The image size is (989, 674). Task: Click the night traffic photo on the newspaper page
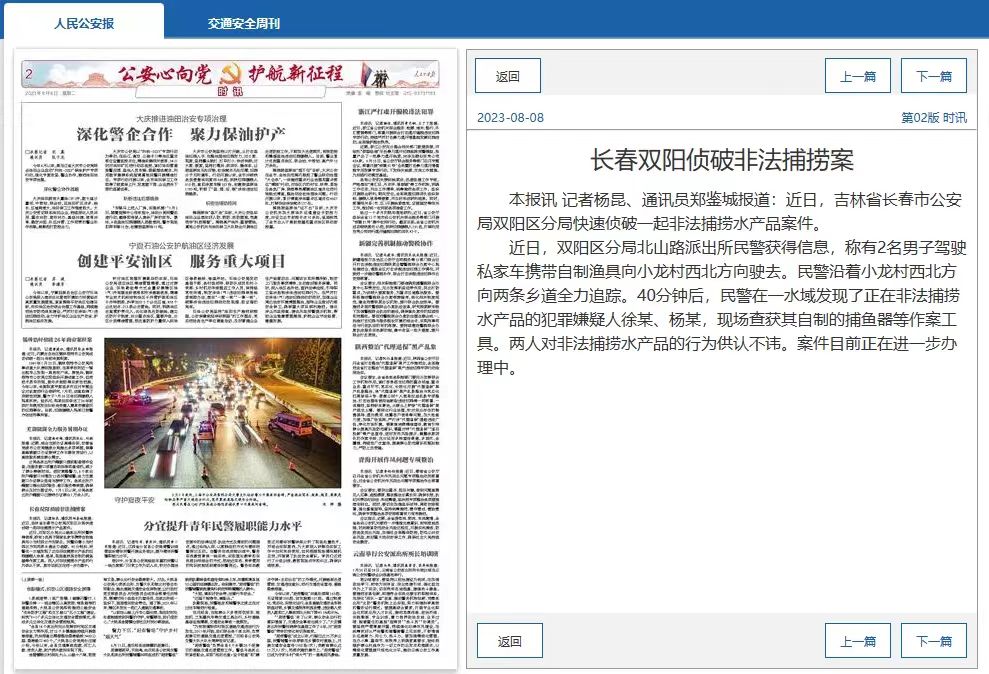[223, 413]
